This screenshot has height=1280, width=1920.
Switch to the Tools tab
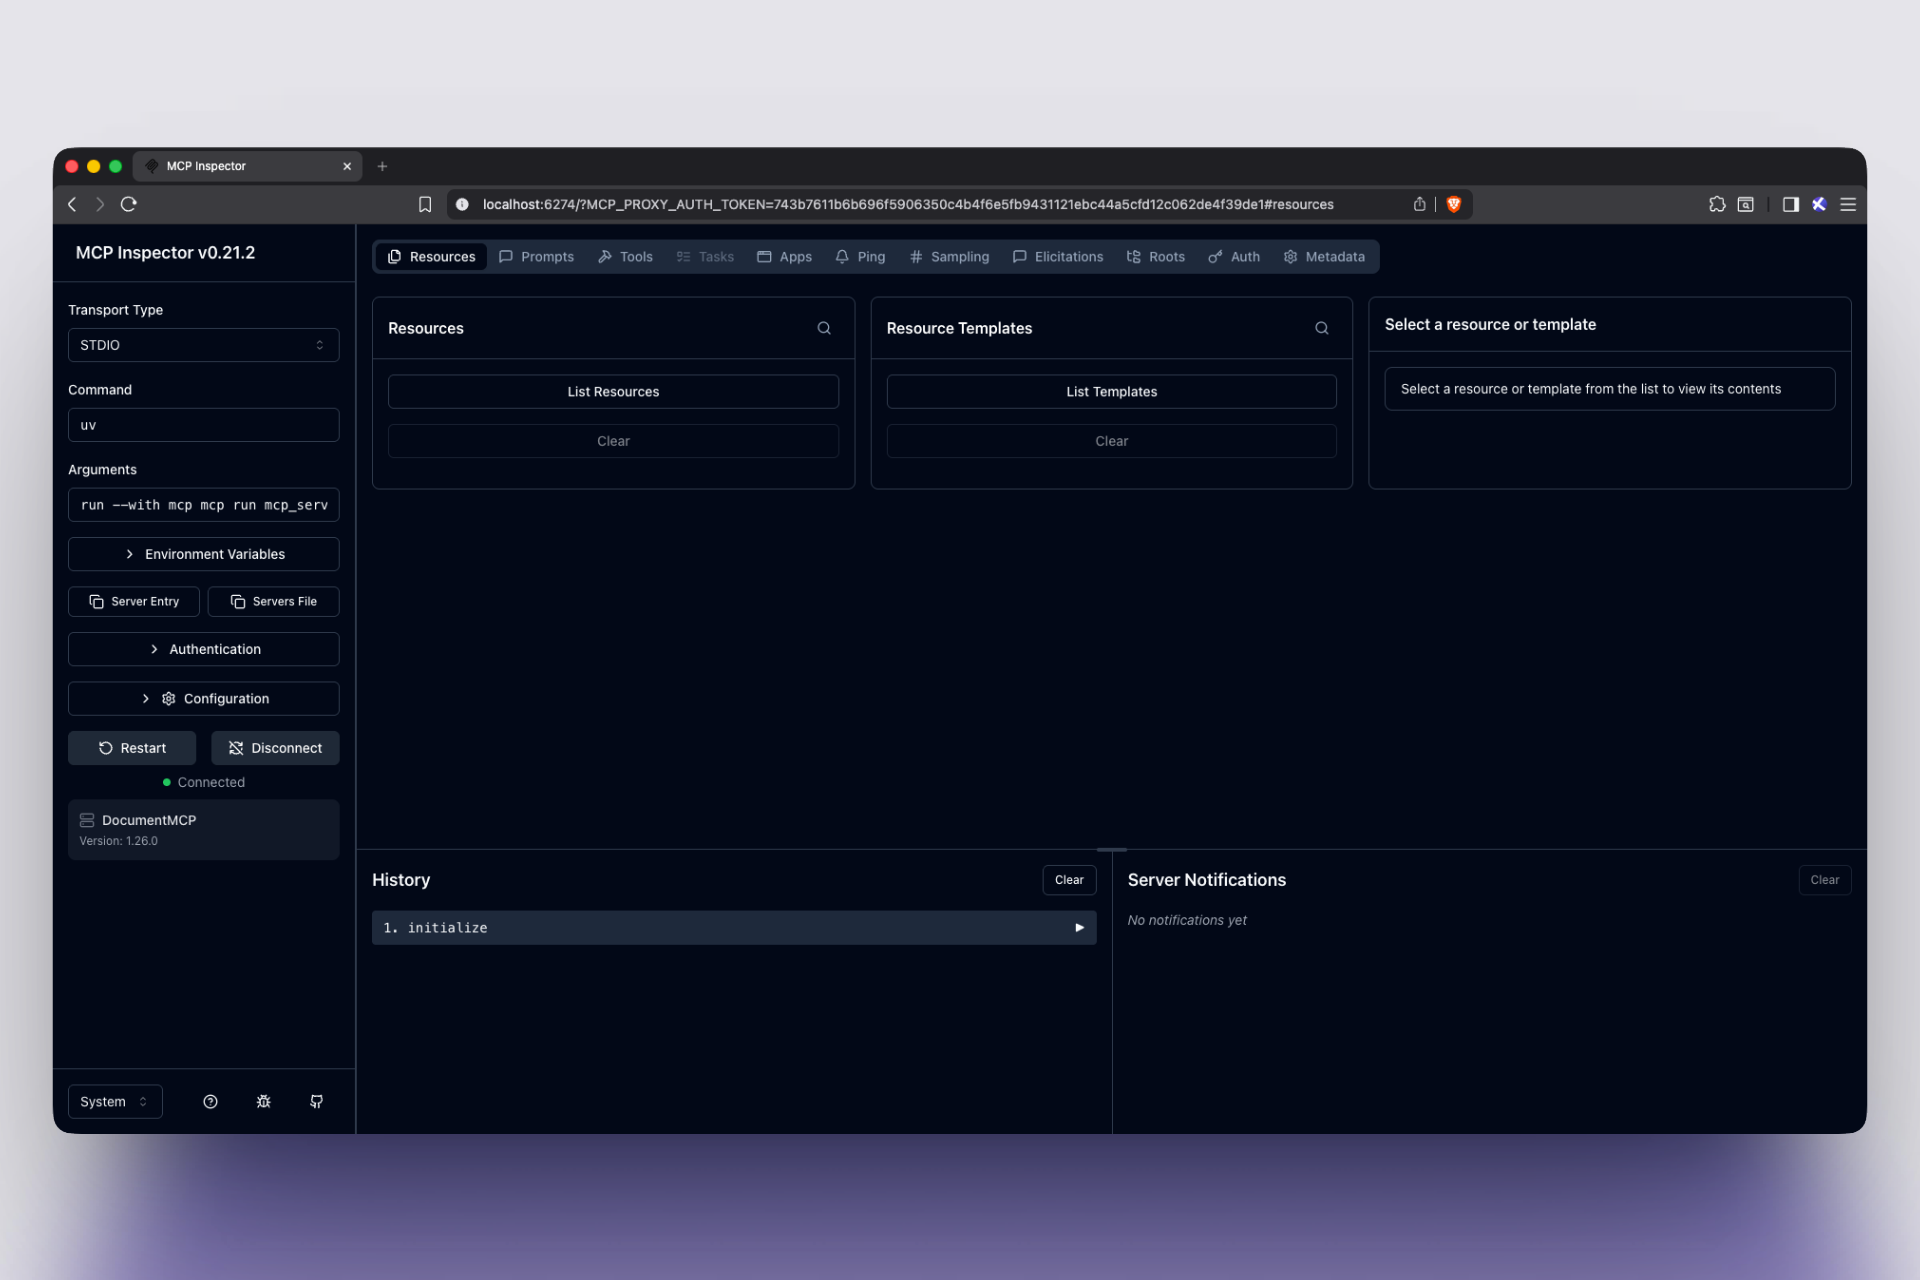pyautogui.click(x=625, y=257)
